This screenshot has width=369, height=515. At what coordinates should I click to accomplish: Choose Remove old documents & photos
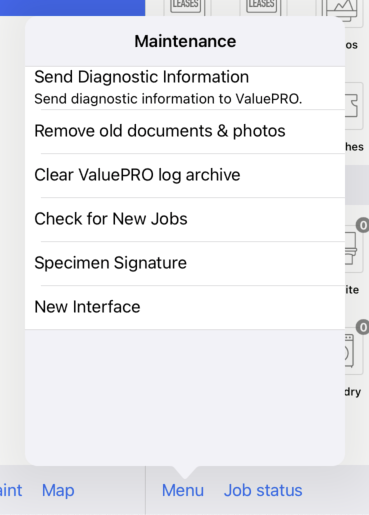[x=185, y=131]
